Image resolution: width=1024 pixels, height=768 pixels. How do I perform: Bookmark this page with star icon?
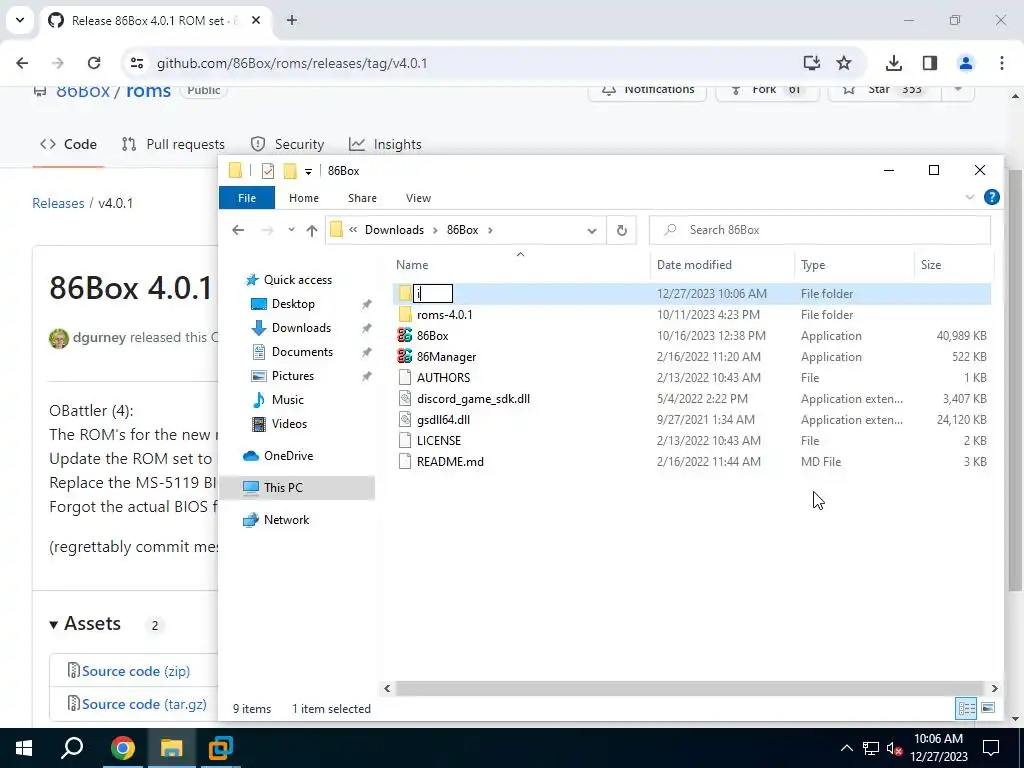(844, 63)
